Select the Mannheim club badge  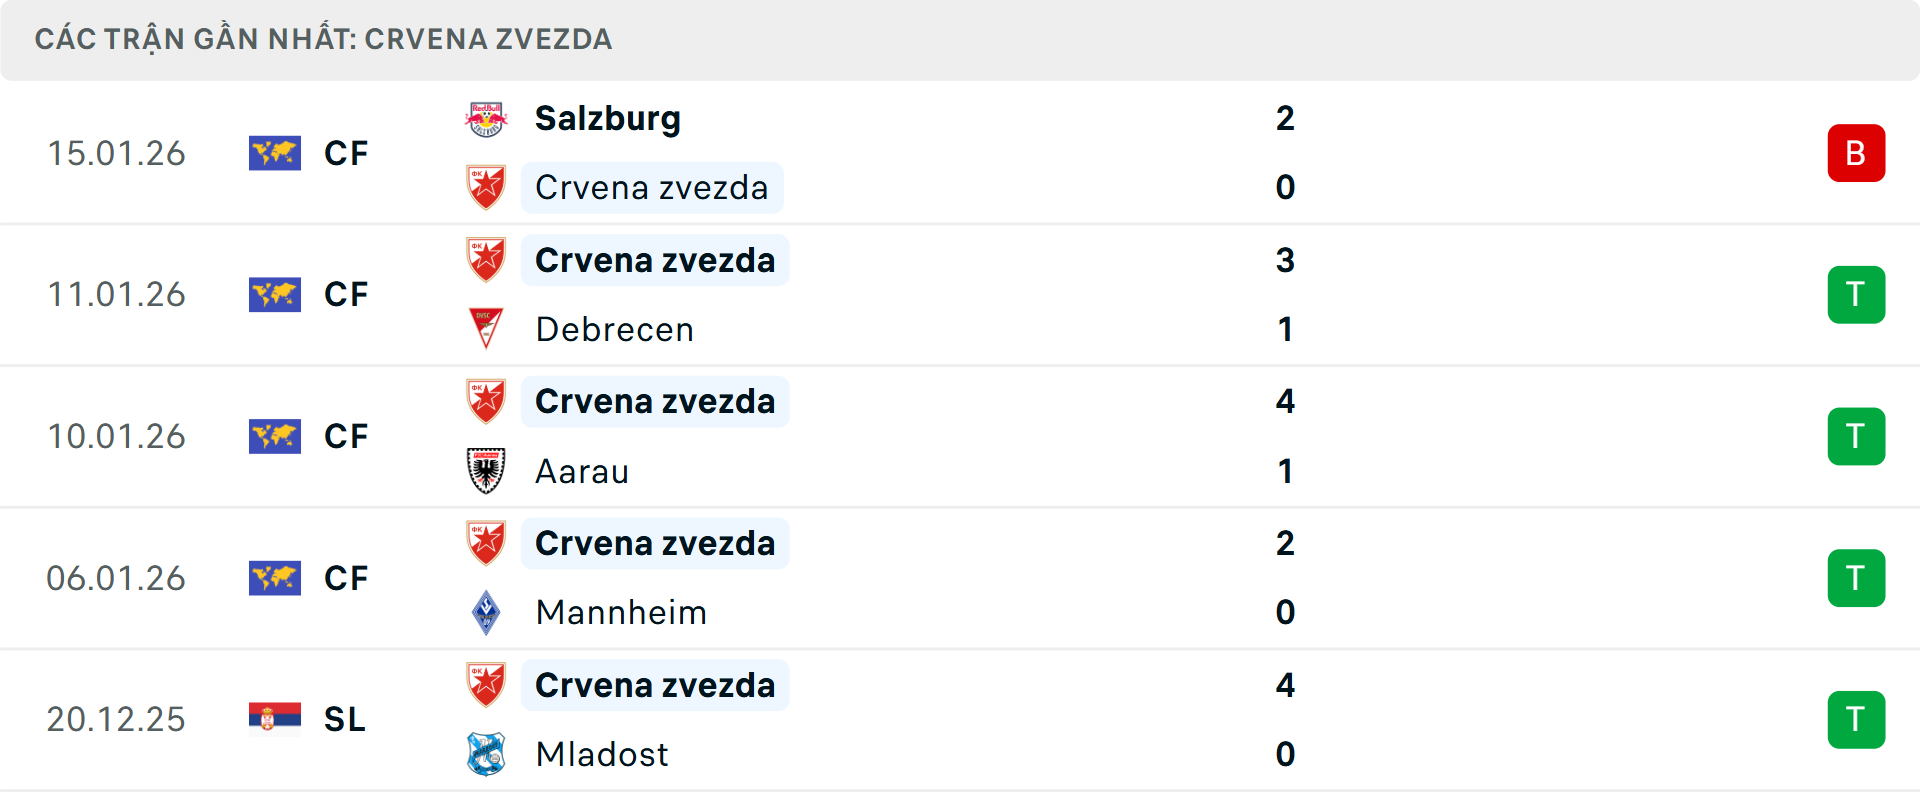(x=487, y=612)
